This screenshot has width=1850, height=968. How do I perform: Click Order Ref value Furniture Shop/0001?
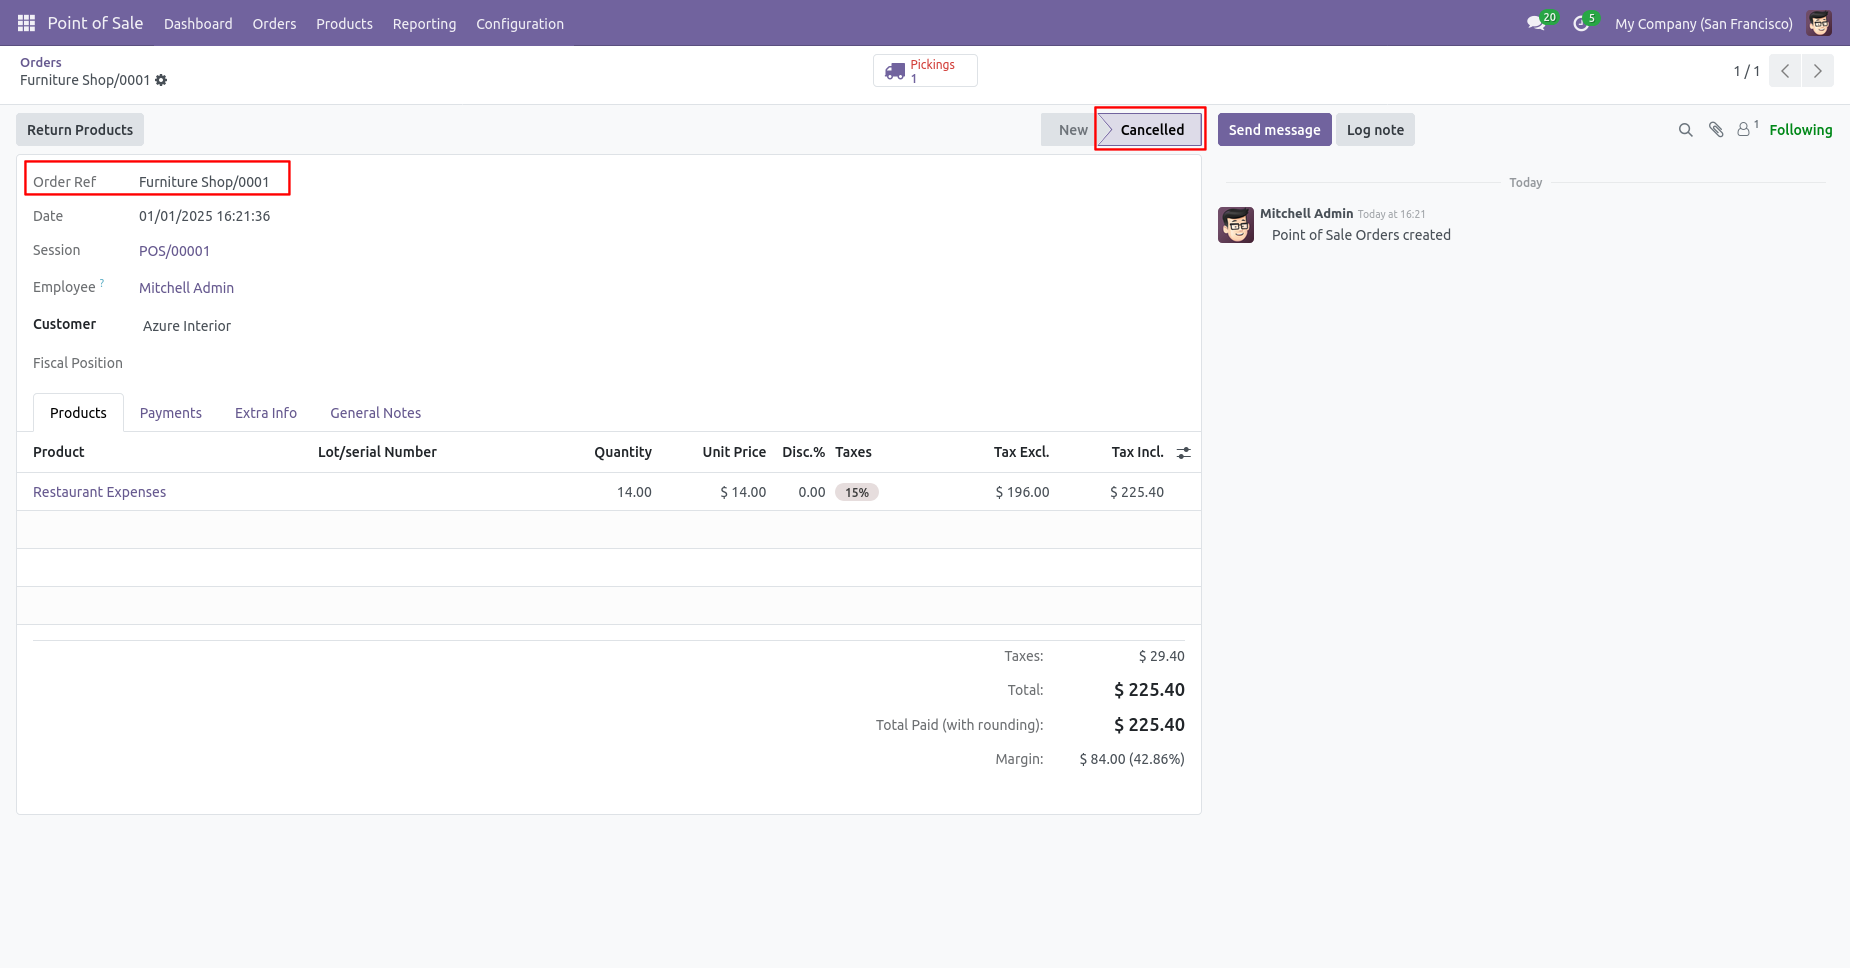pyautogui.click(x=204, y=182)
